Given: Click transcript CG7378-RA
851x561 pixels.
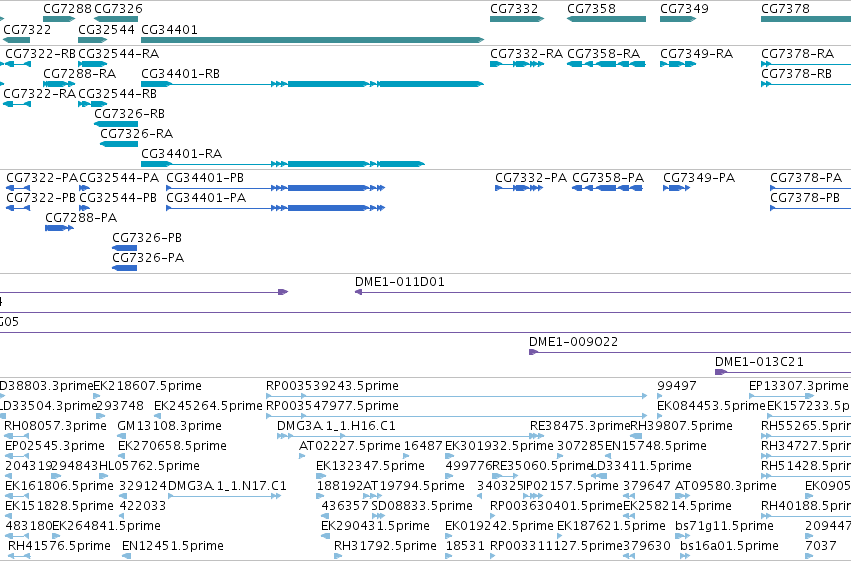Looking at the screenshot, I should point(797,54).
